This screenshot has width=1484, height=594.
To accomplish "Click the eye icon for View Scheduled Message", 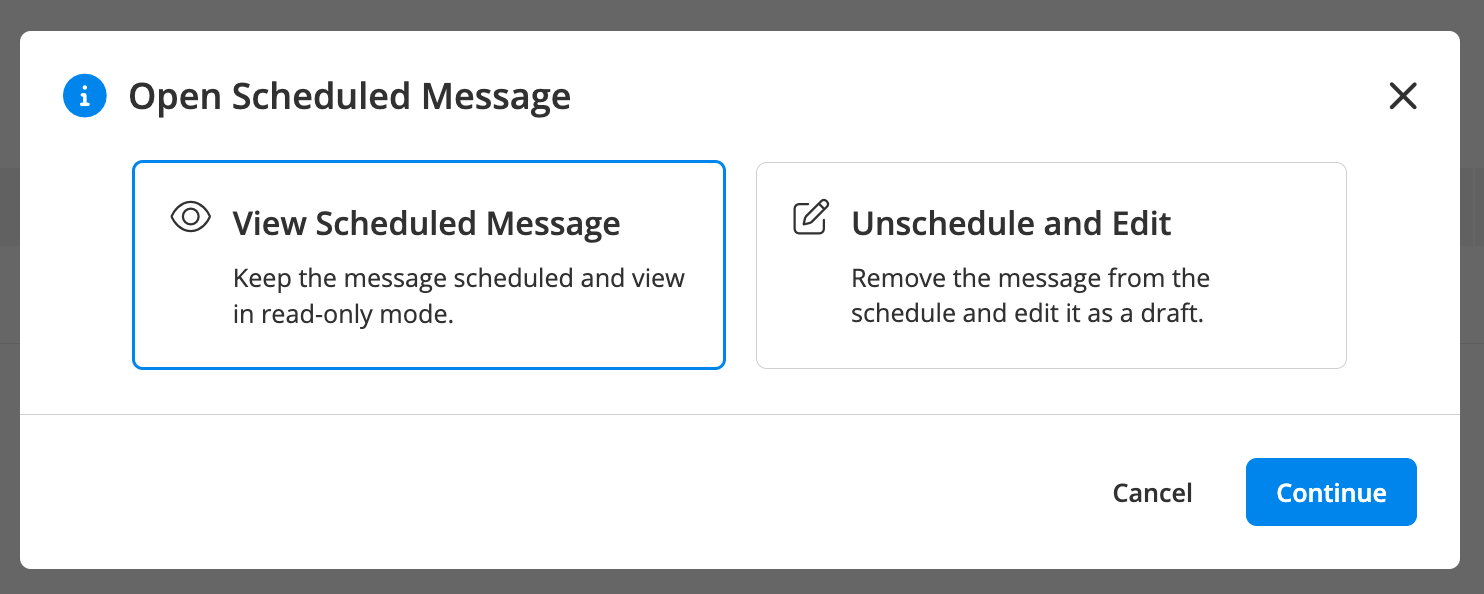I will coord(191,217).
